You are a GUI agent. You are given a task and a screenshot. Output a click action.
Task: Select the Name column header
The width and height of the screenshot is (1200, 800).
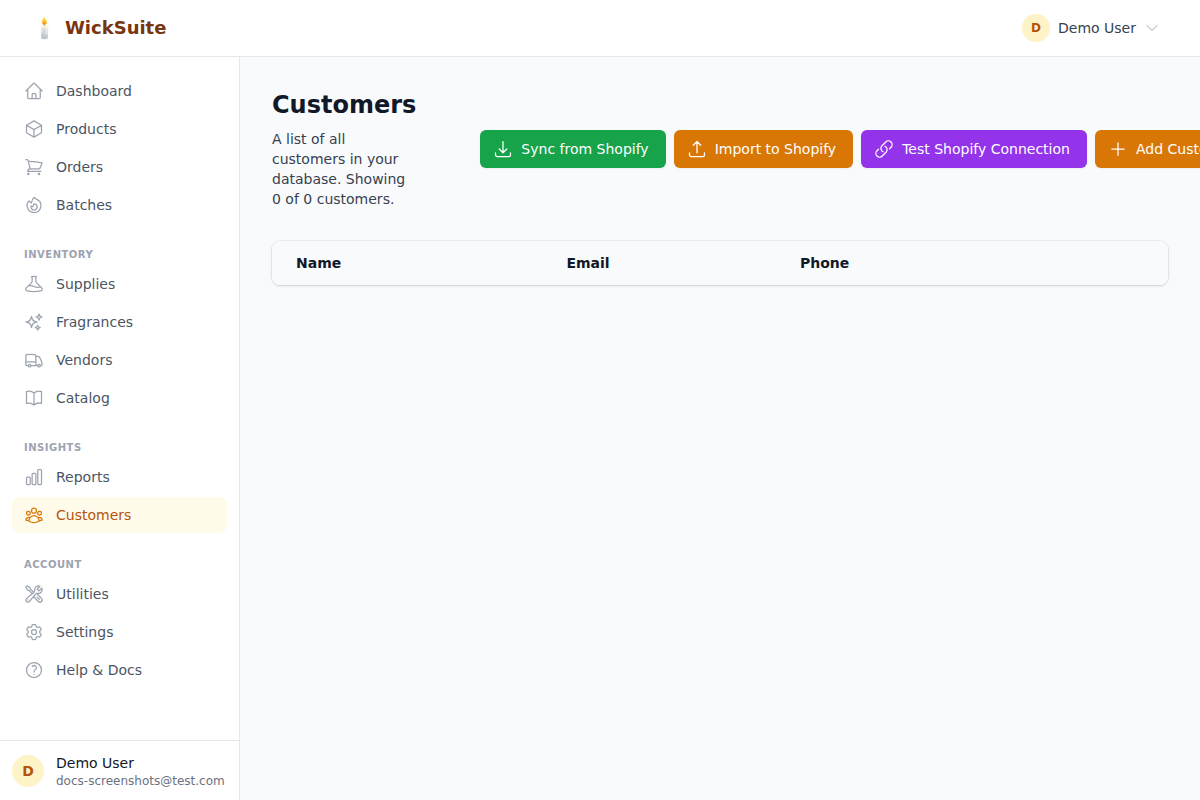[x=318, y=262]
